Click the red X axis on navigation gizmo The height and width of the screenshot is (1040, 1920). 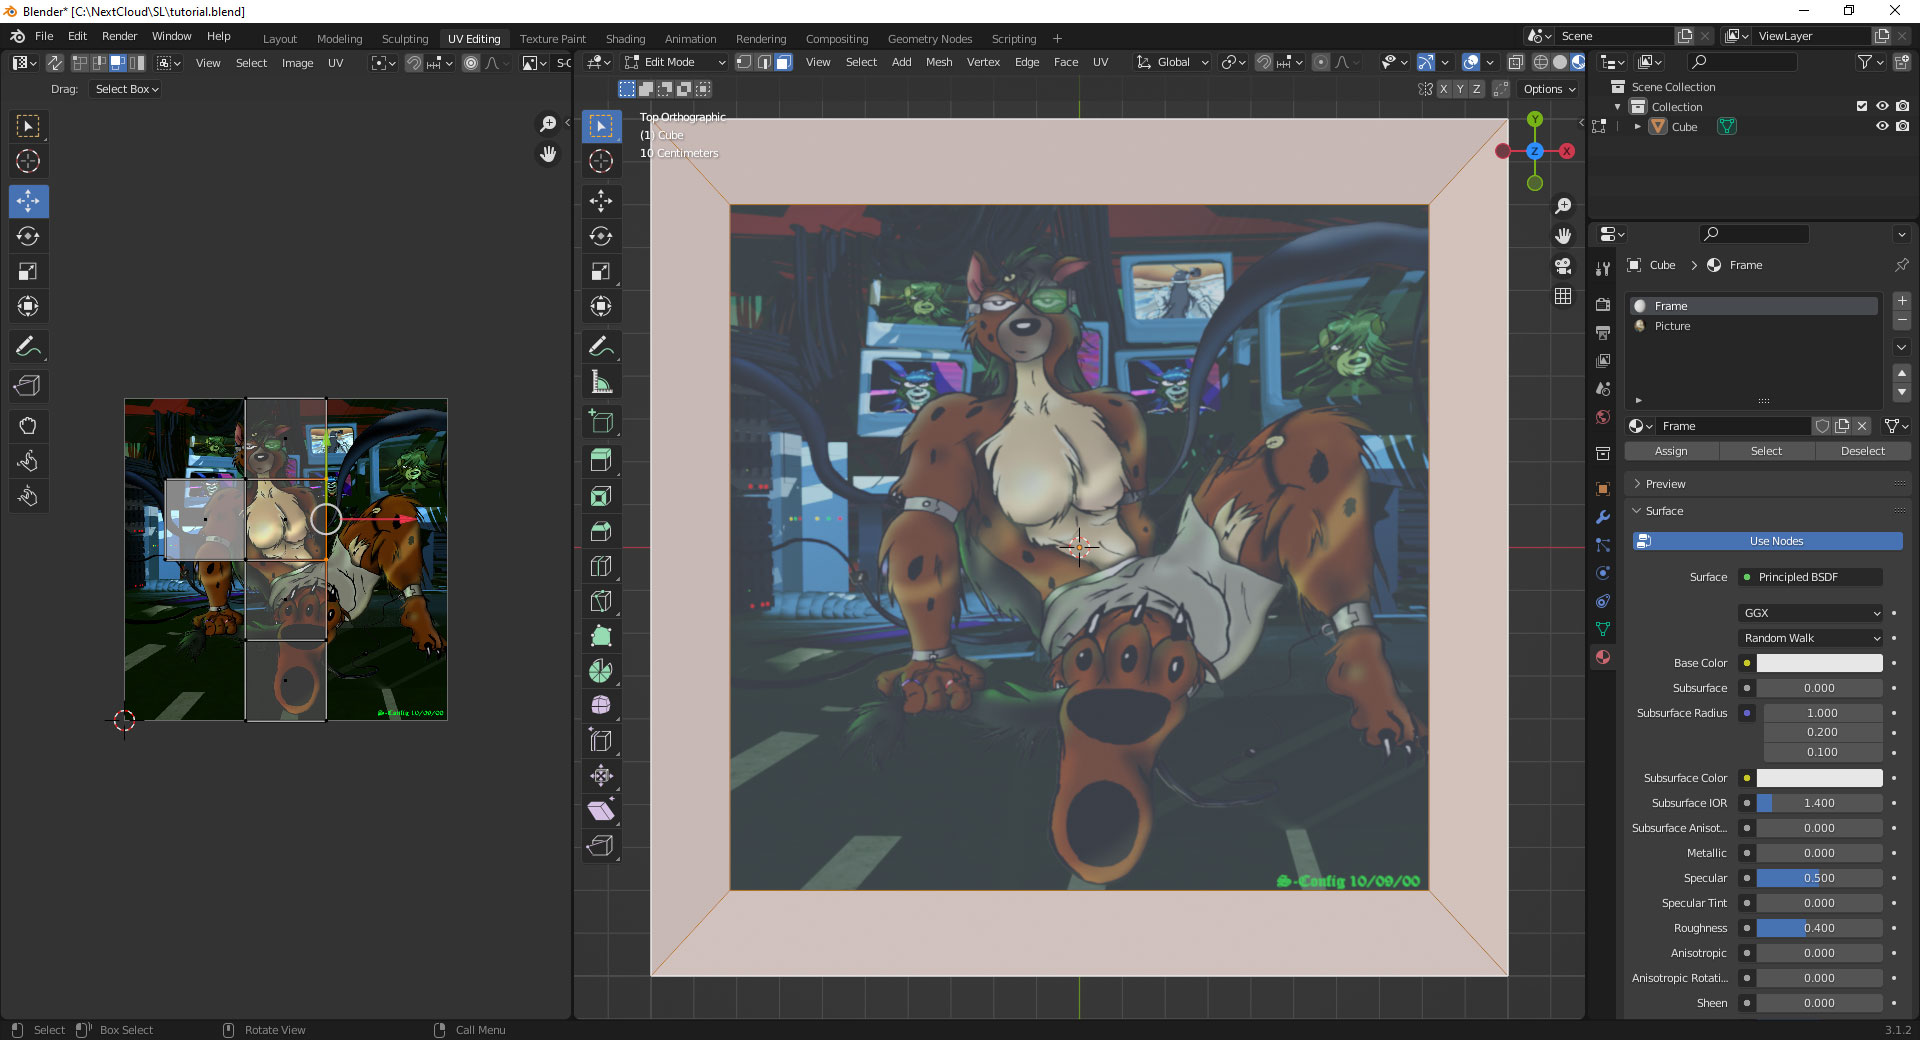pyautogui.click(x=1567, y=151)
